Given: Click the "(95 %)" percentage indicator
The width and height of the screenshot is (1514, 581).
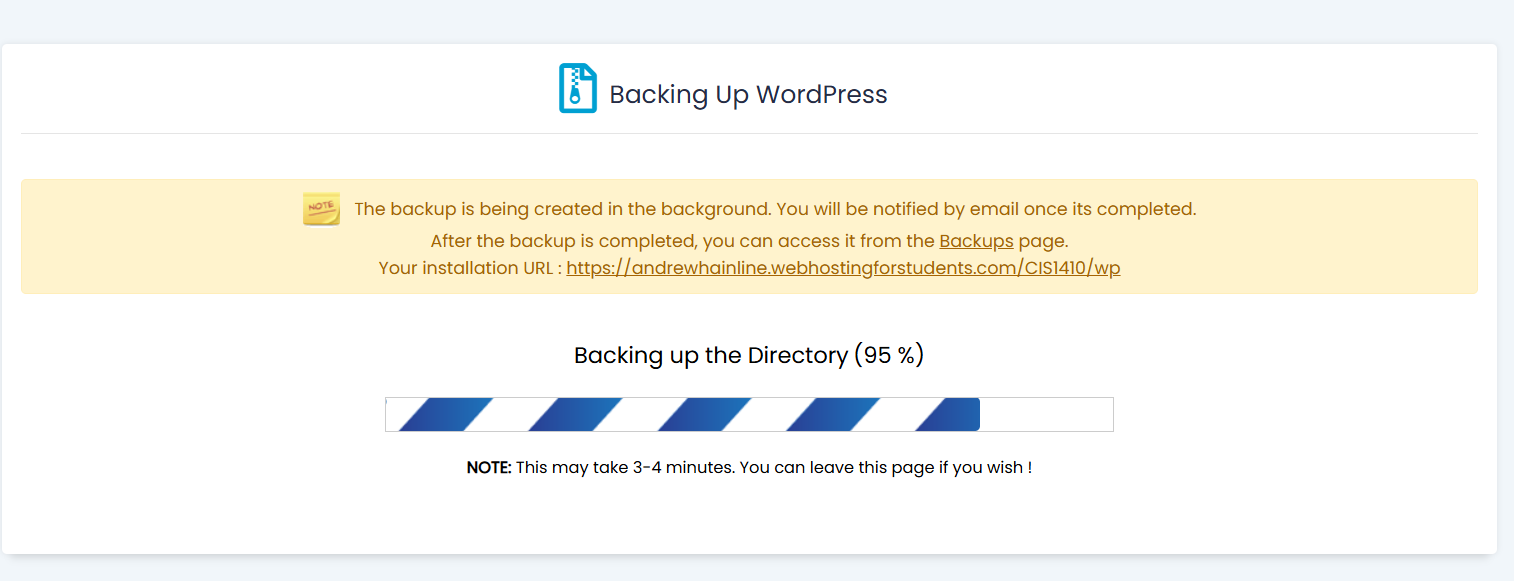Looking at the screenshot, I should coord(889,355).
